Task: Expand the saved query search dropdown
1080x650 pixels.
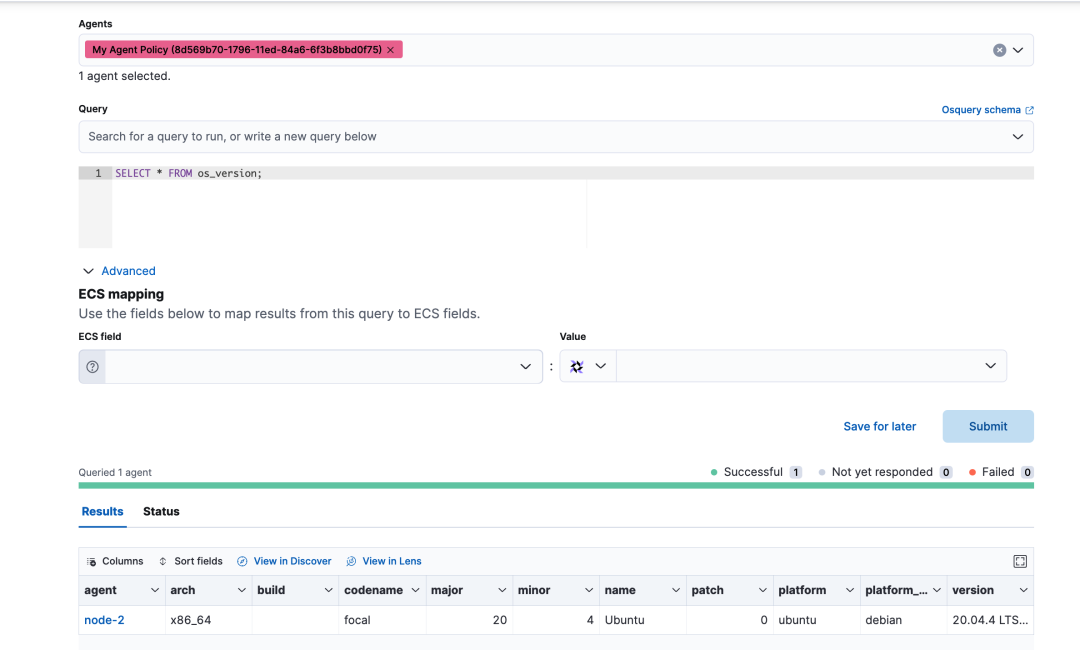Action: [x=1017, y=137]
